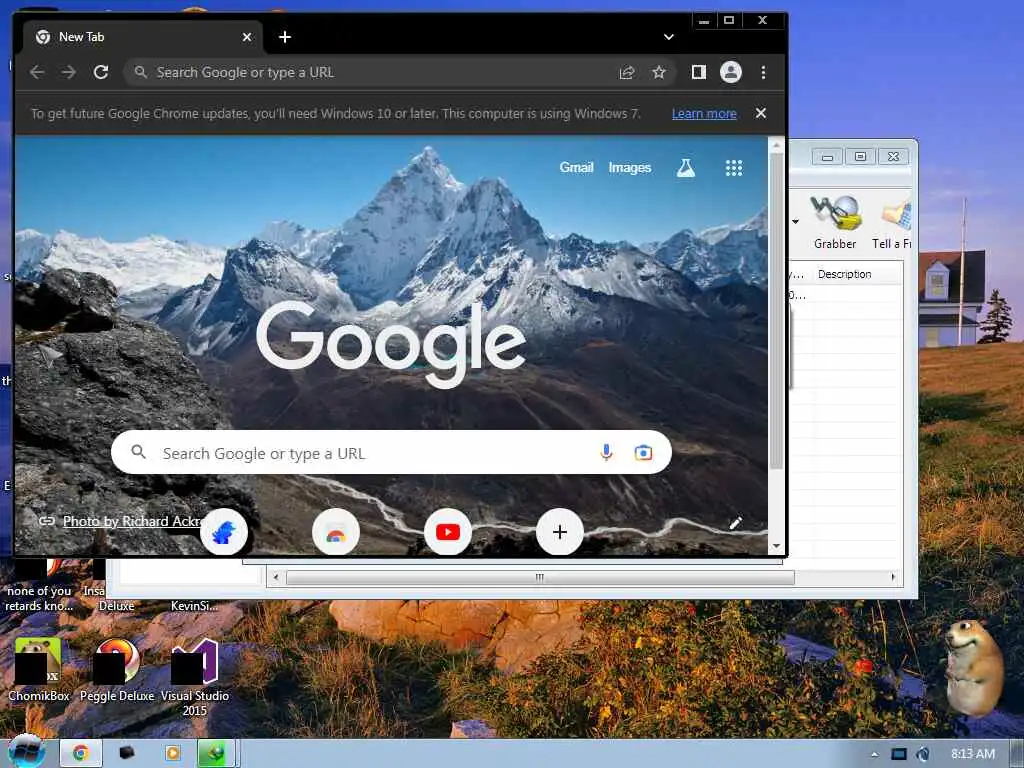Click the Chrome back arrow
The height and width of the screenshot is (768, 1024).
[37, 72]
